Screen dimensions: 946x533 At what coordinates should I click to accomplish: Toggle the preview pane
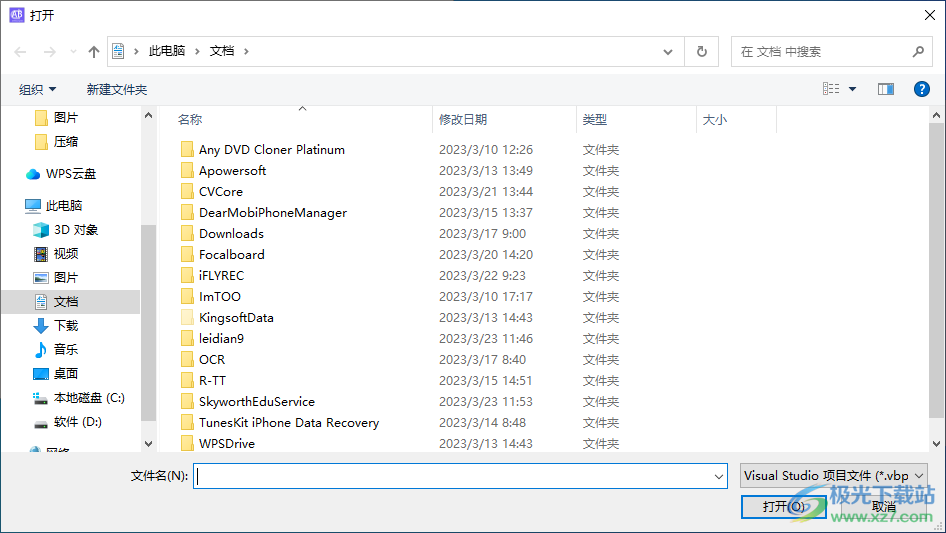click(886, 89)
